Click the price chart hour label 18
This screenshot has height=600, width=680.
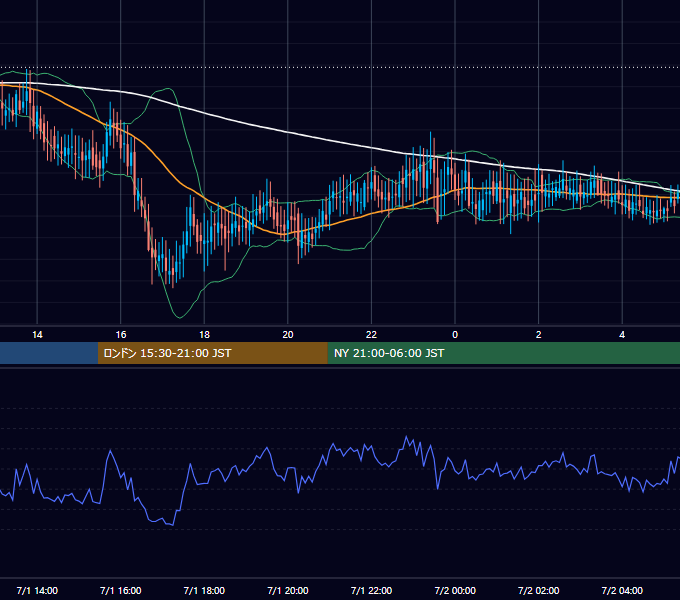[204, 335]
